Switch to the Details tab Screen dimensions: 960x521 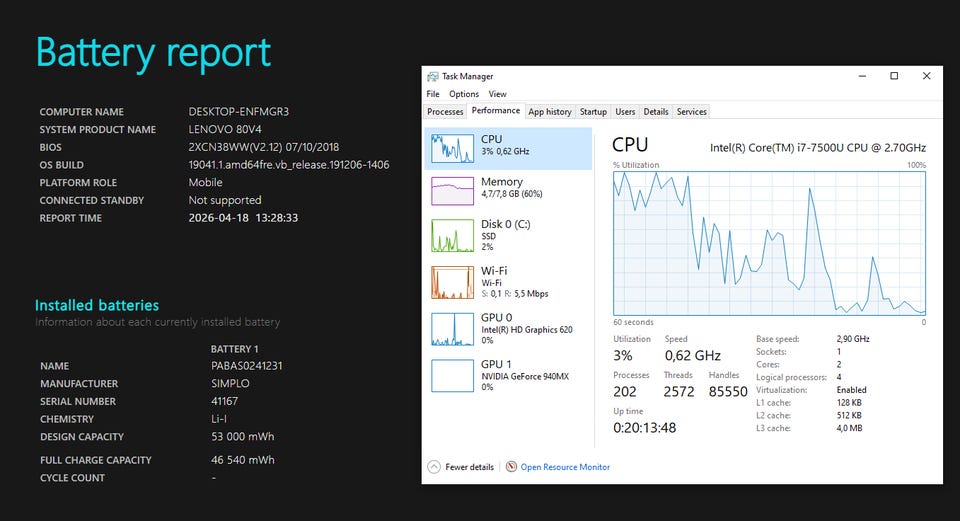[656, 112]
